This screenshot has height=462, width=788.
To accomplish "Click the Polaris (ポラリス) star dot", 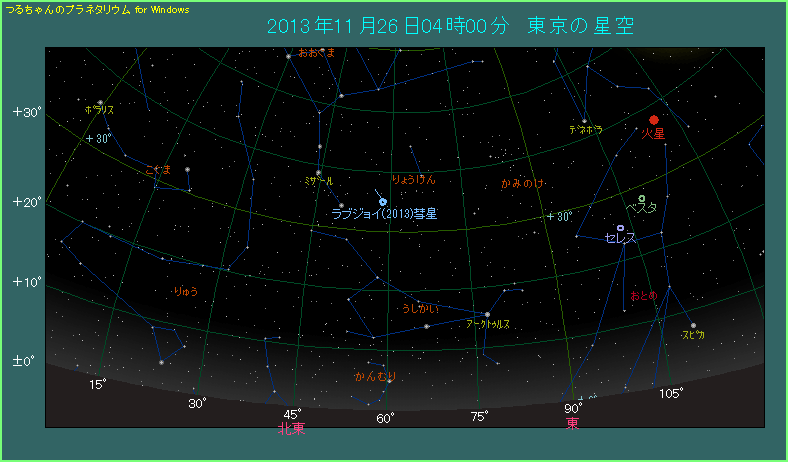I will (99, 102).
